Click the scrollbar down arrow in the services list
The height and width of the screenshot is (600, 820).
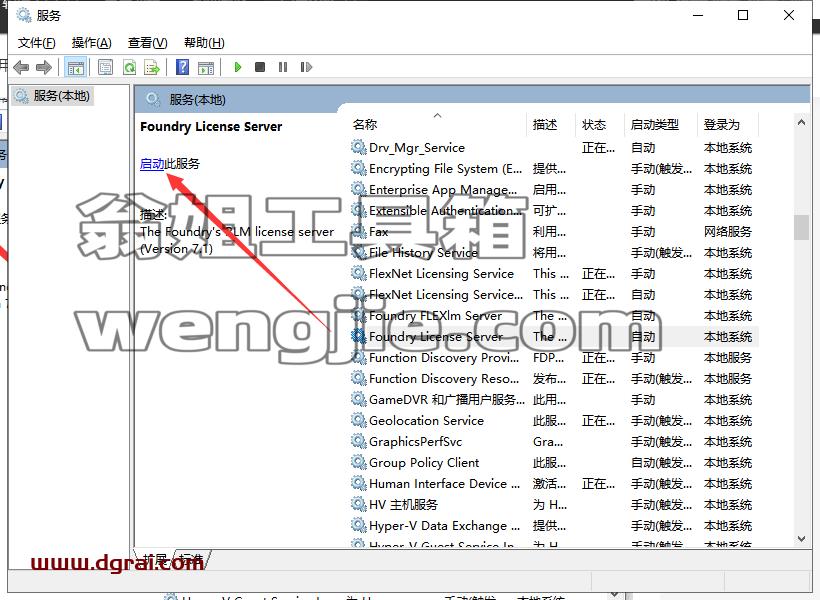[801, 538]
